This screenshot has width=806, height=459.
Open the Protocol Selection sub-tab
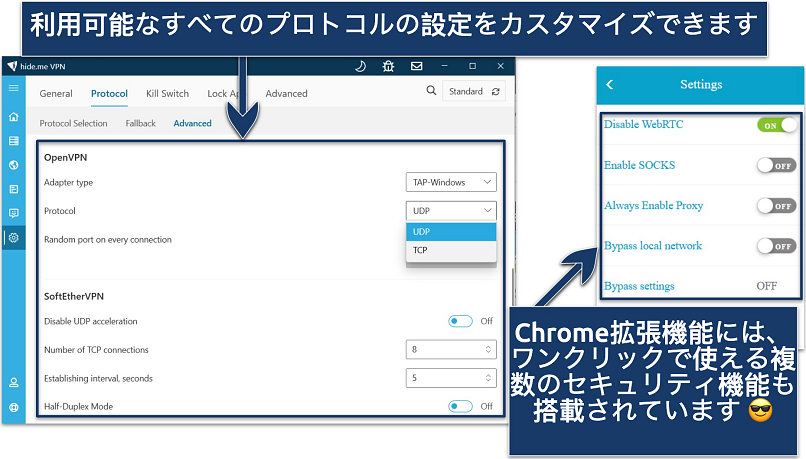tap(74, 123)
